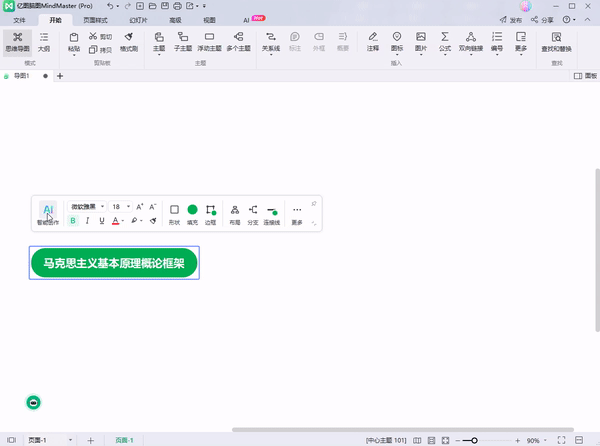The width and height of the screenshot is (600, 446).
Task: Open More options in floating toolbar
Action: pyautogui.click(x=297, y=214)
